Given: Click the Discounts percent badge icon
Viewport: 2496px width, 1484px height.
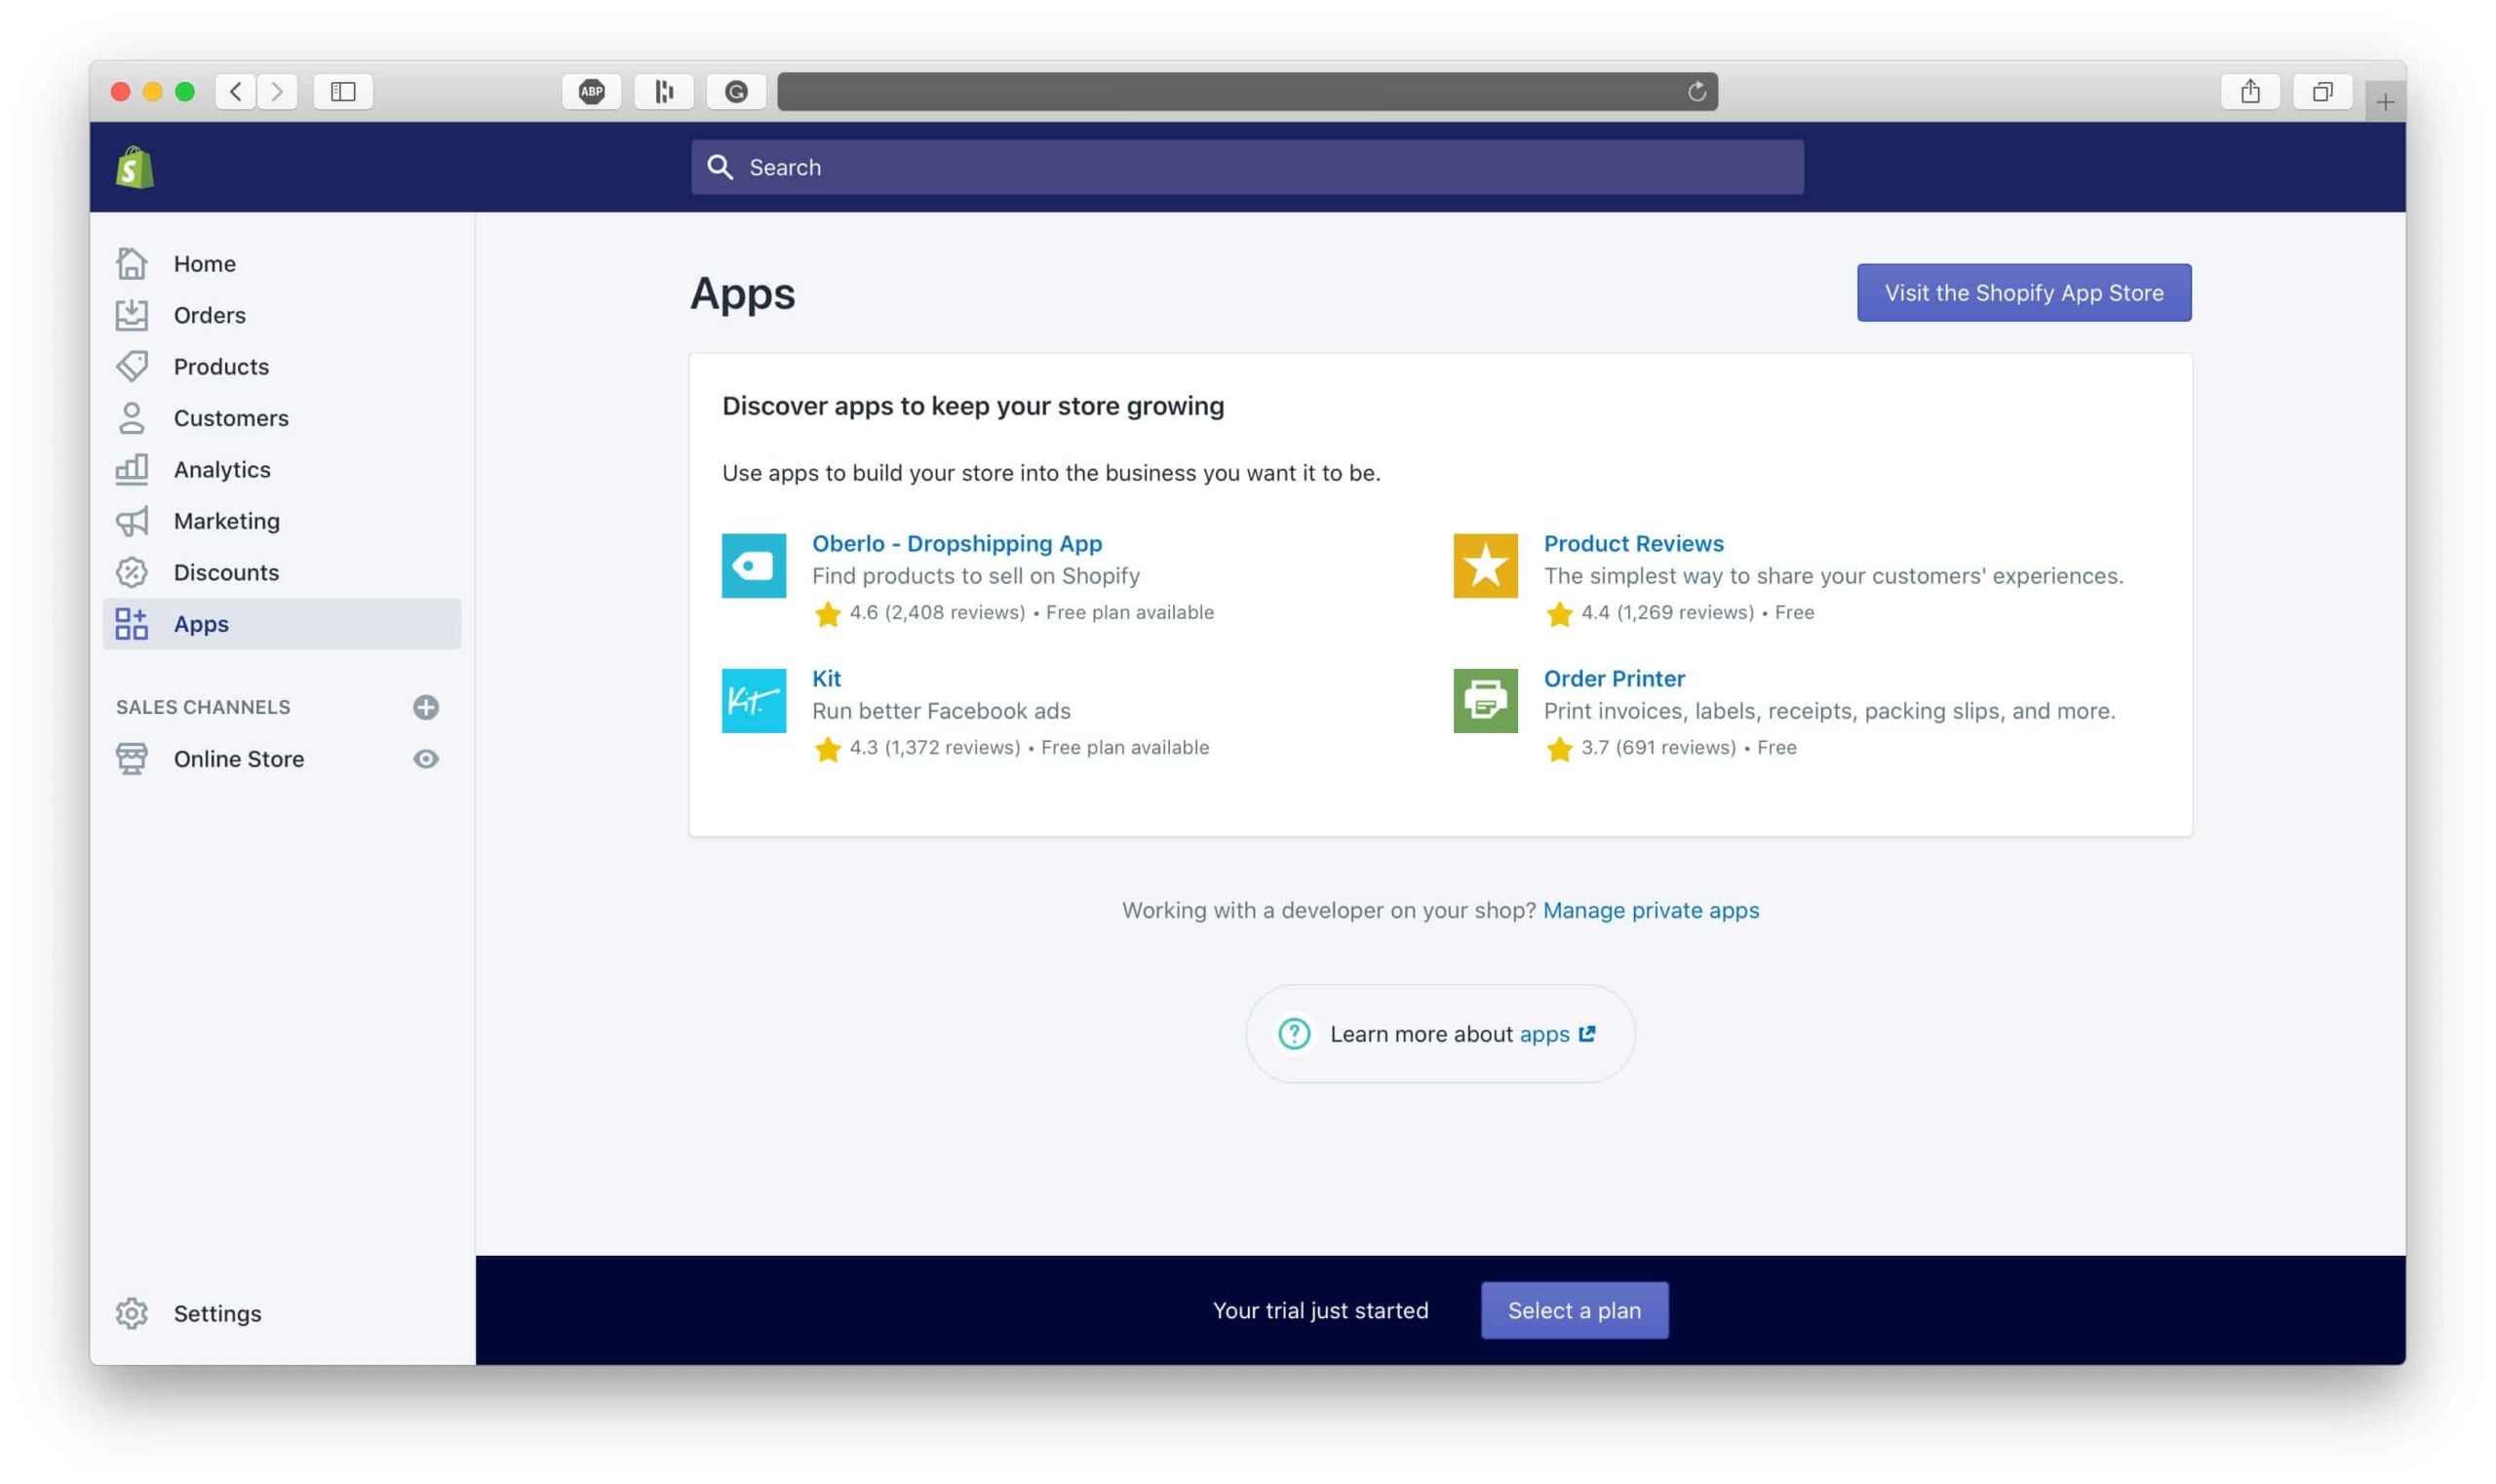Looking at the screenshot, I should coord(131,572).
